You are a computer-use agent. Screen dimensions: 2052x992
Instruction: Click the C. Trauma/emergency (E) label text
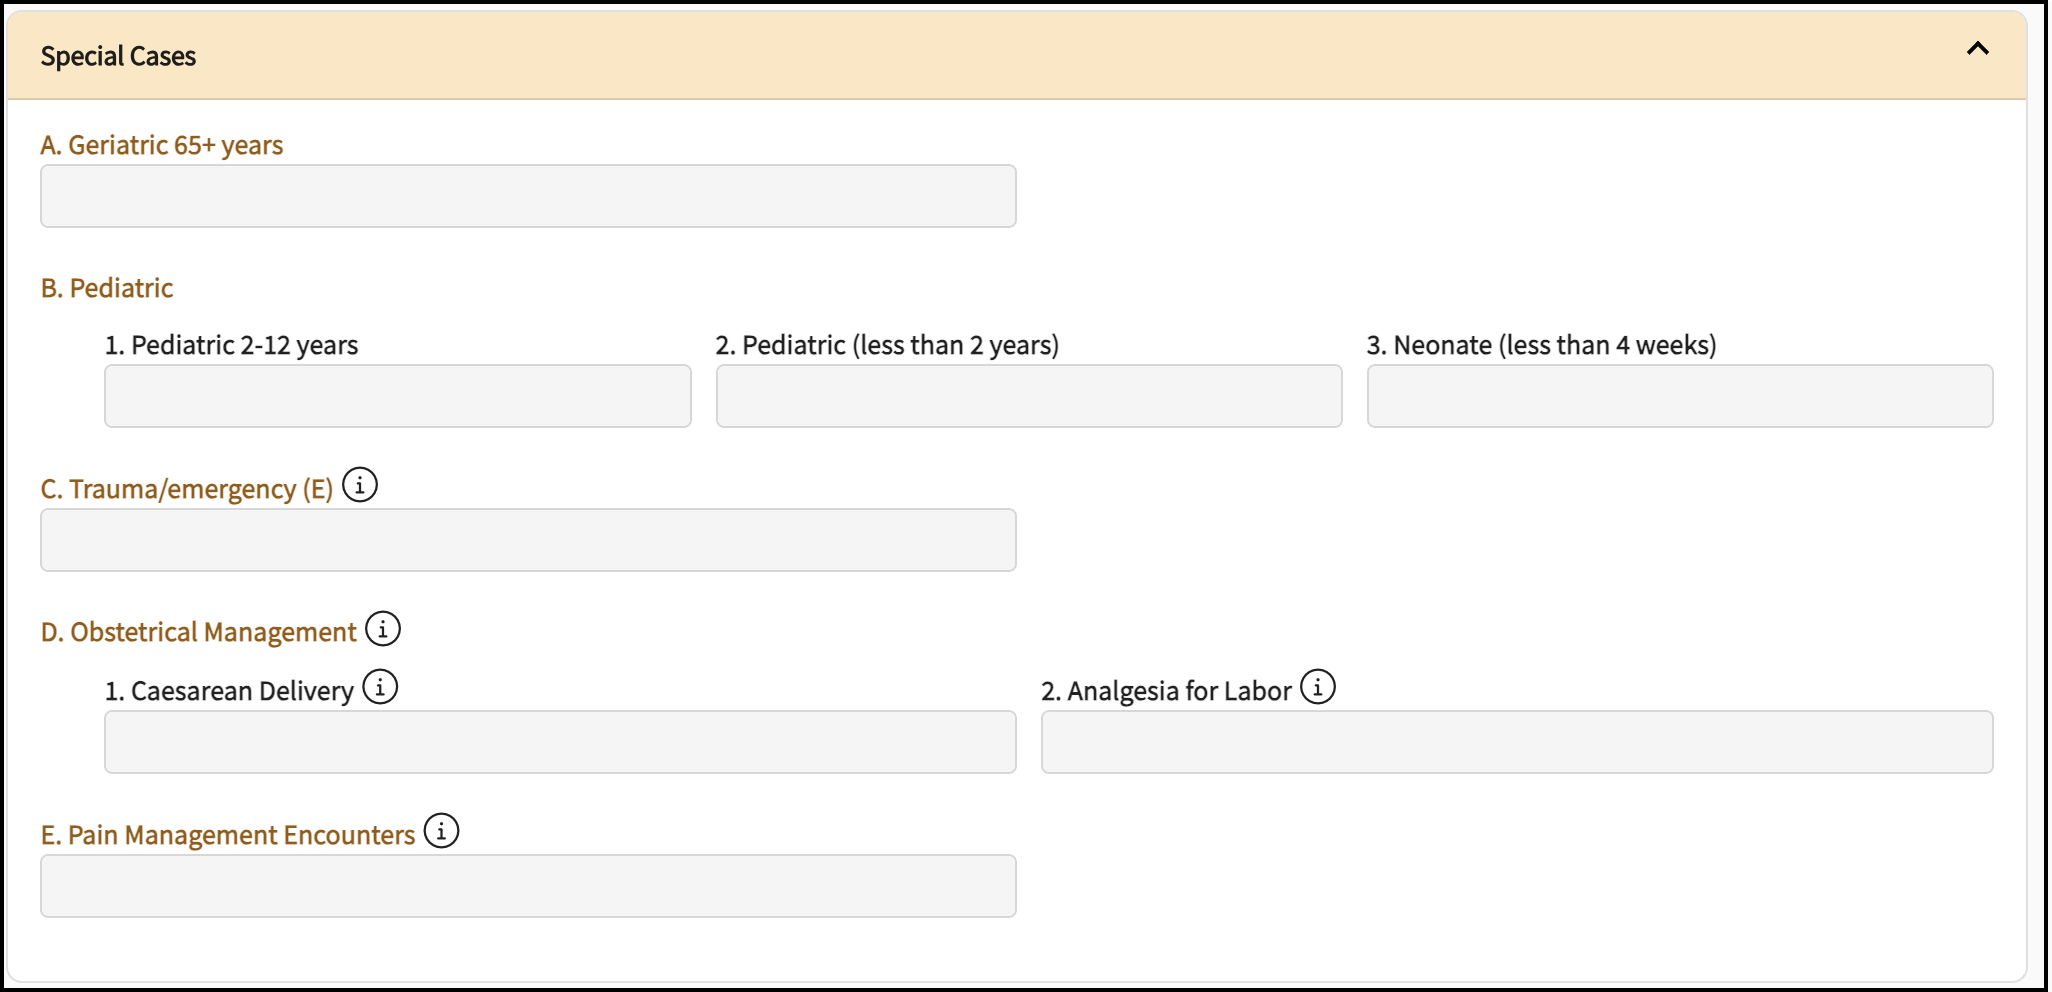187,490
